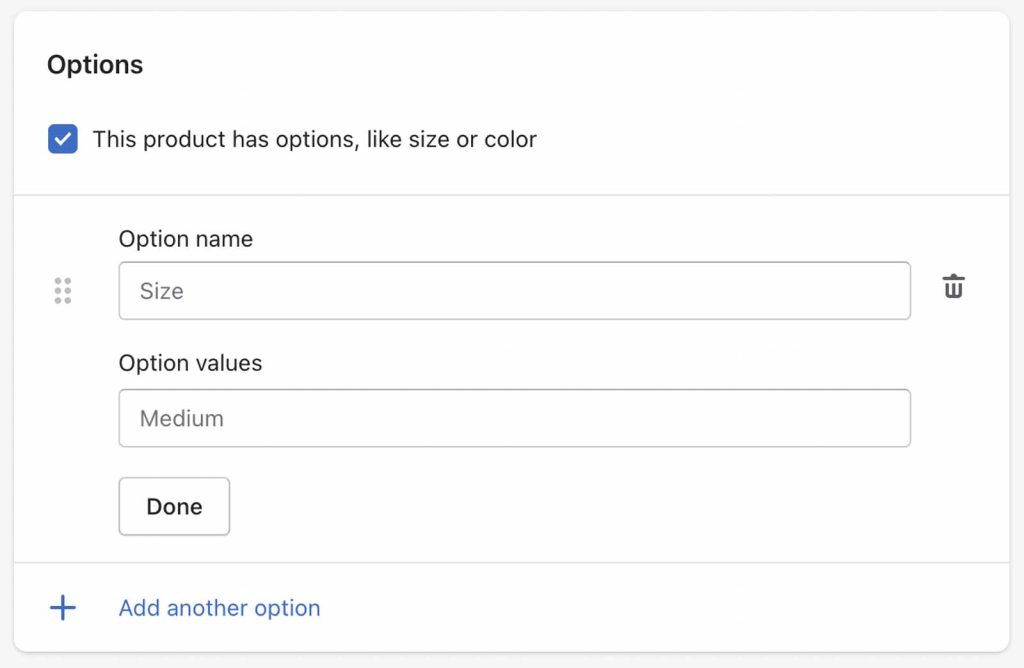The height and width of the screenshot is (668, 1024).
Task: Grab the six-dot drag handle icon
Action: [x=63, y=291]
